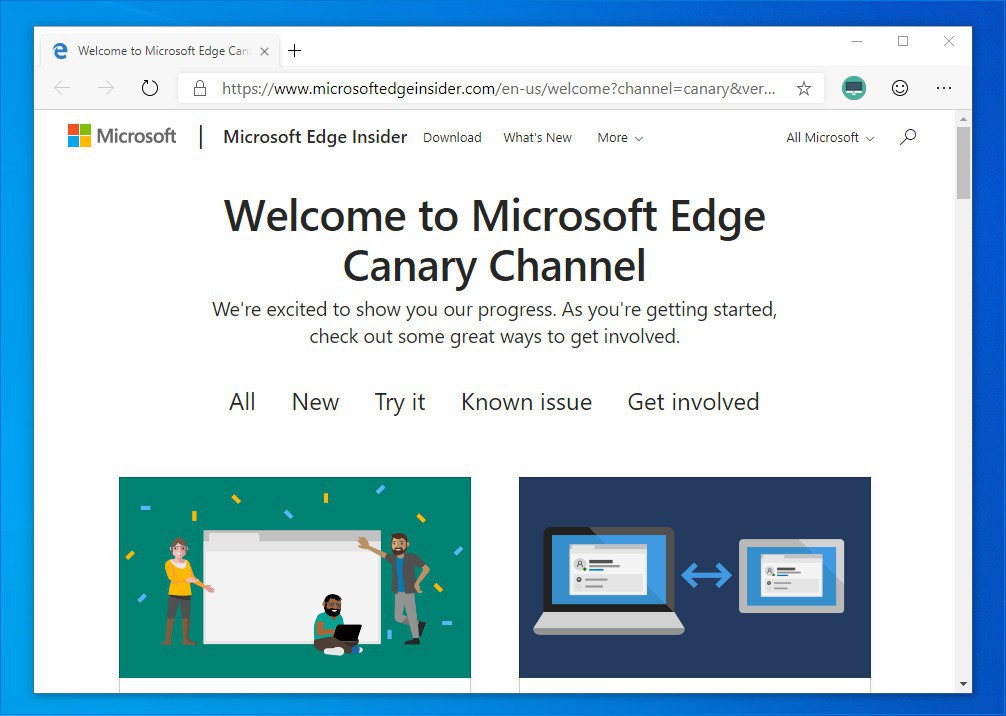Image resolution: width=1006 pixels, height=716 pixels.
Task: Add page to favorites with star icon
Action: pyautogui.click(x=803, y=89)
